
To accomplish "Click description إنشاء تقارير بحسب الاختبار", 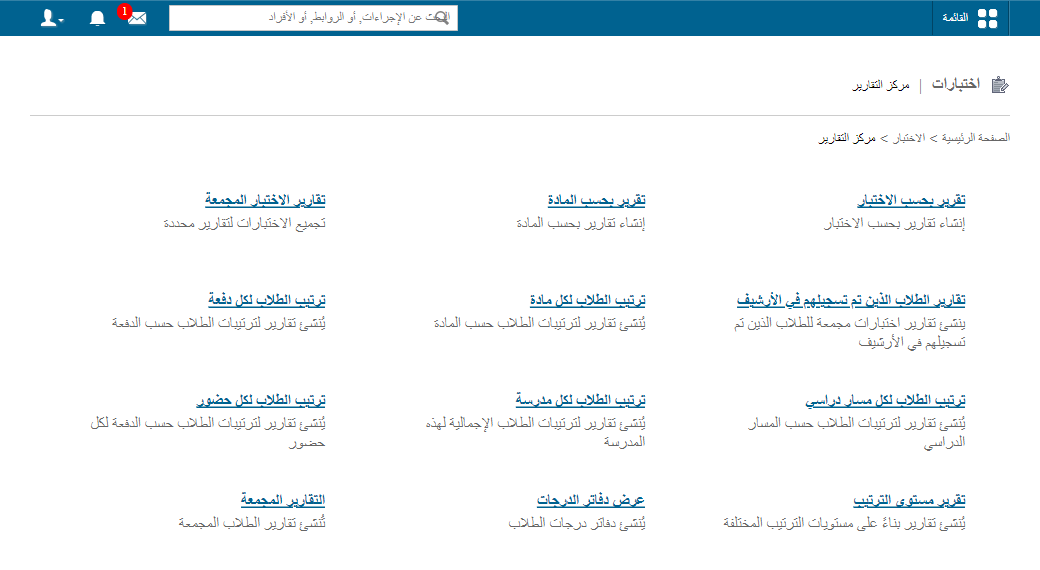I will pyautogui.click(x=895, y=224).
